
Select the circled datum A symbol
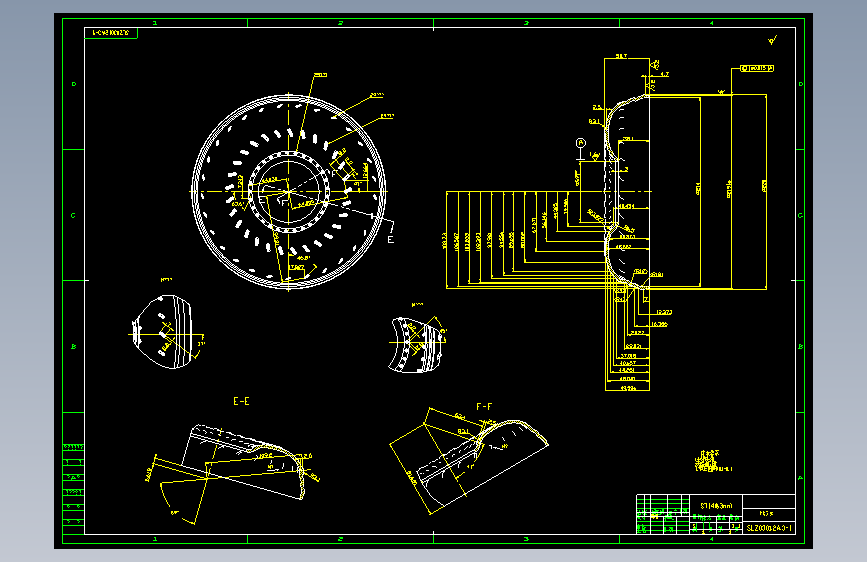pyautogui.click(x=581, y=143)
